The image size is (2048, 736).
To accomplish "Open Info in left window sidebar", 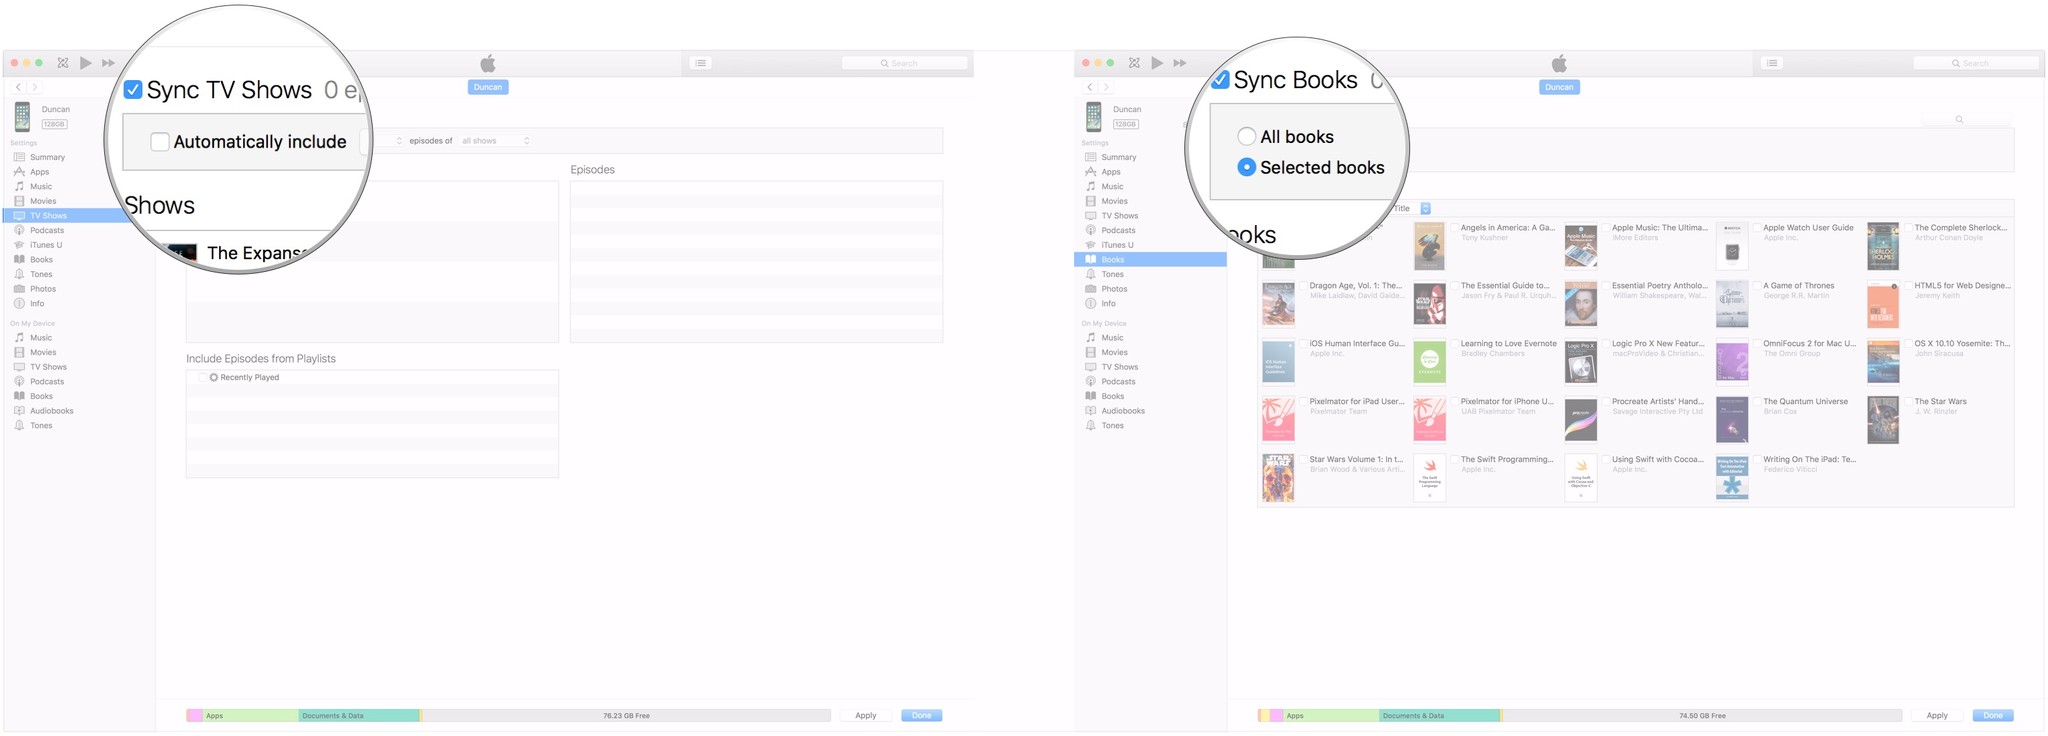I will (37, 304).
